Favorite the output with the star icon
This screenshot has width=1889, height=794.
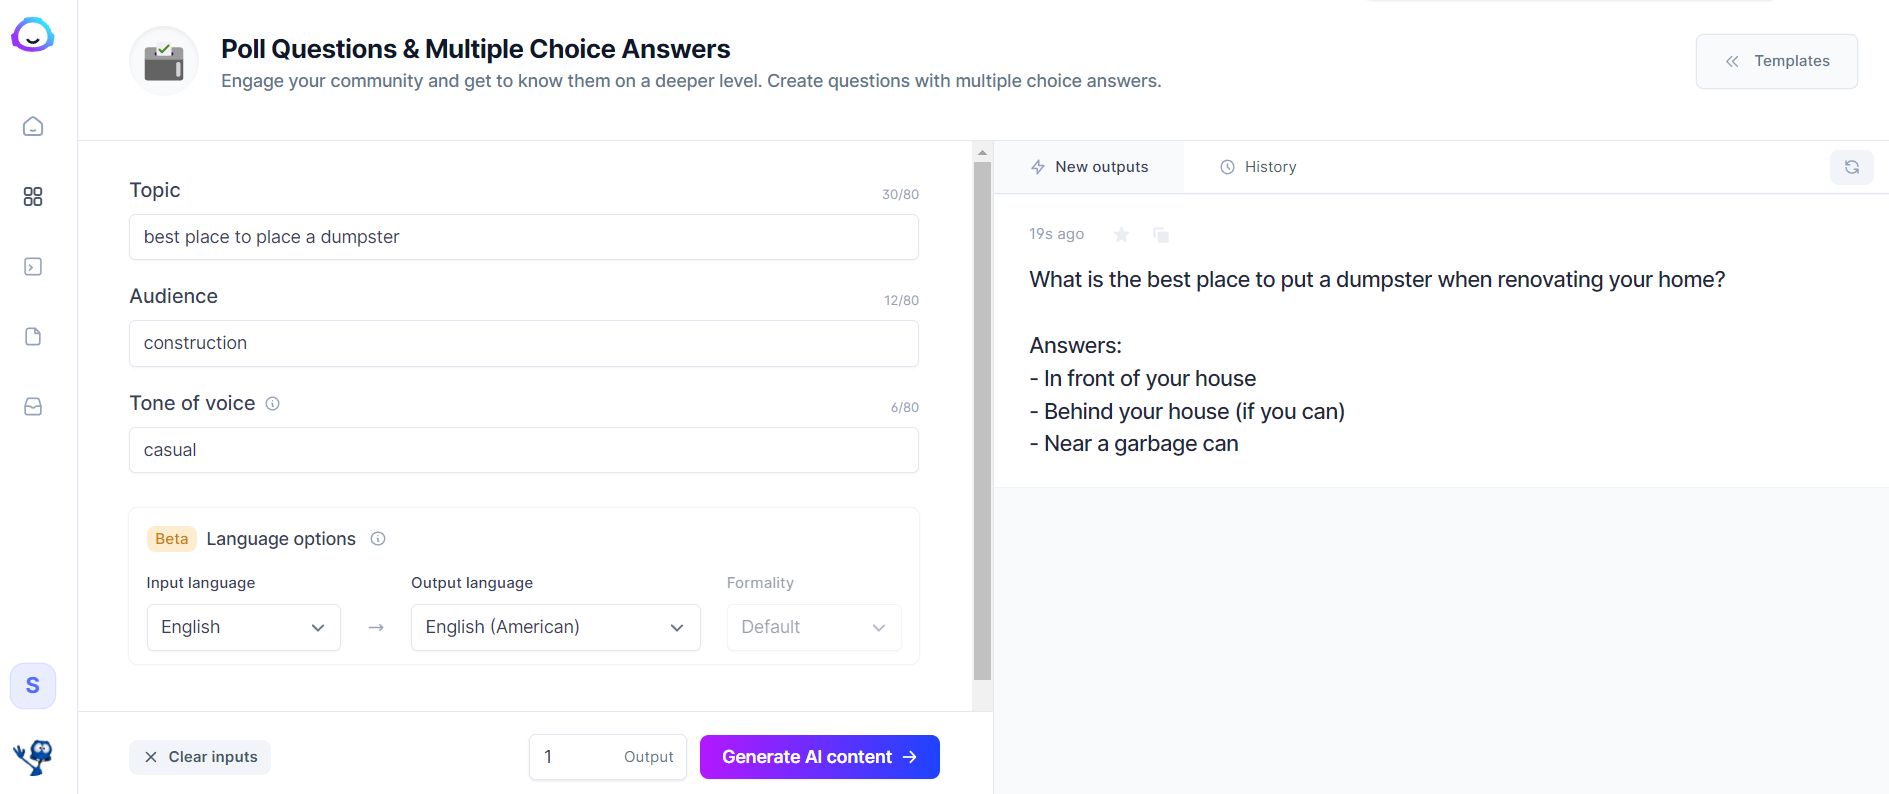pos(1122,234)
